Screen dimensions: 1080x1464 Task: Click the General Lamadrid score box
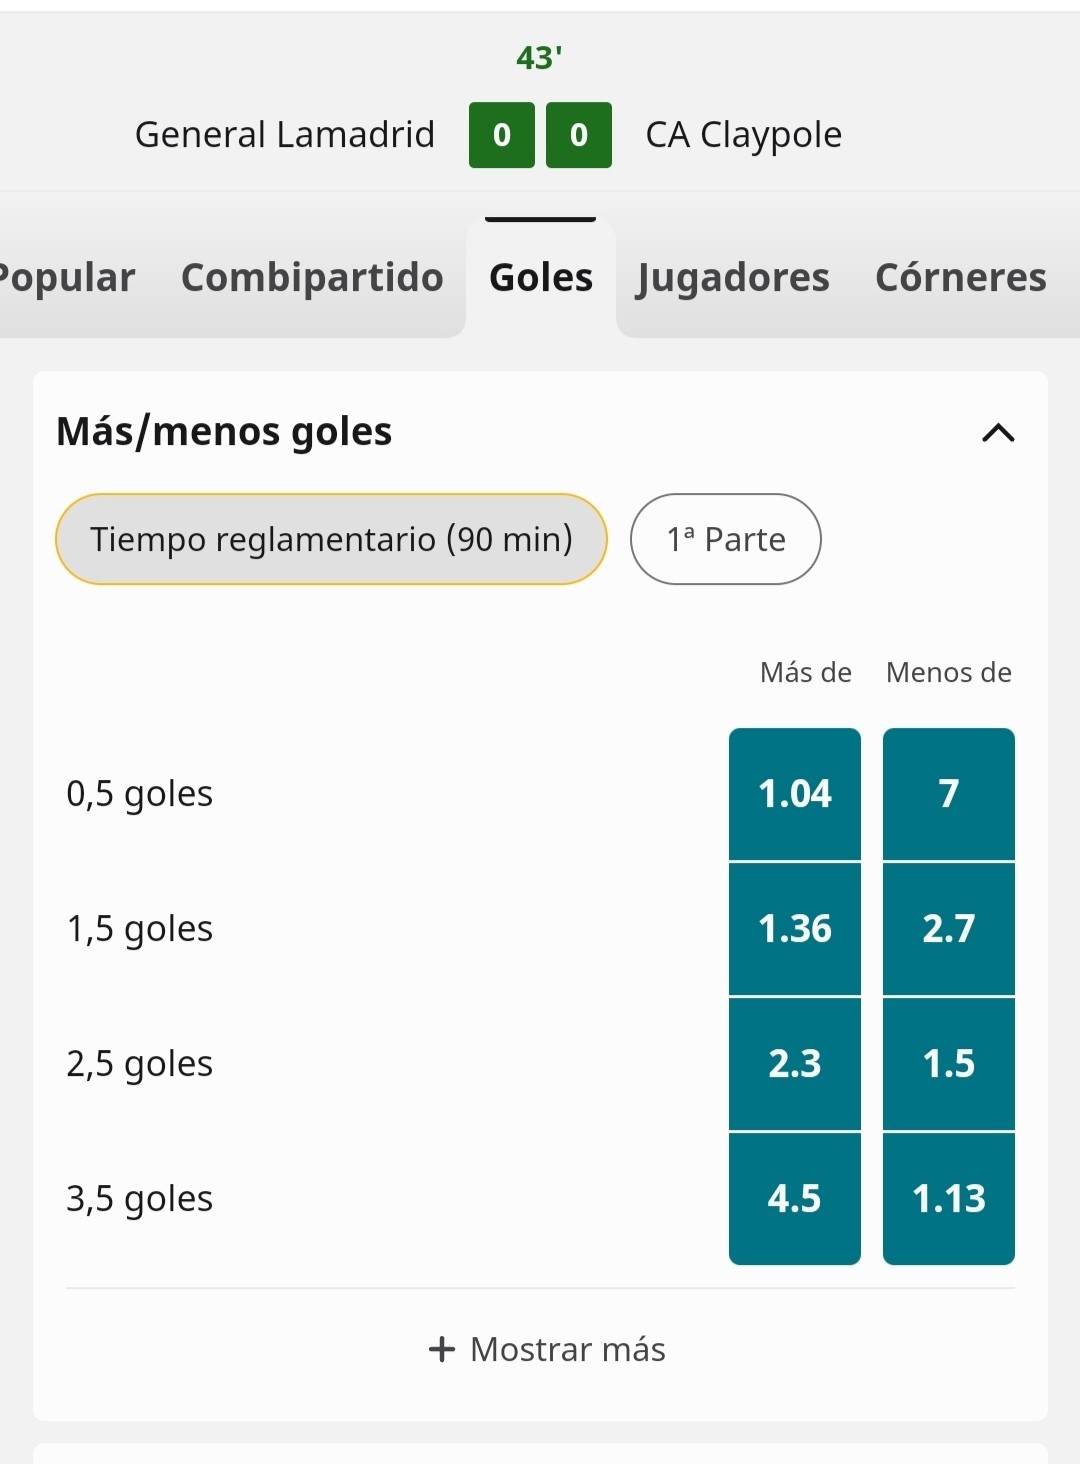tap(502, 135)
